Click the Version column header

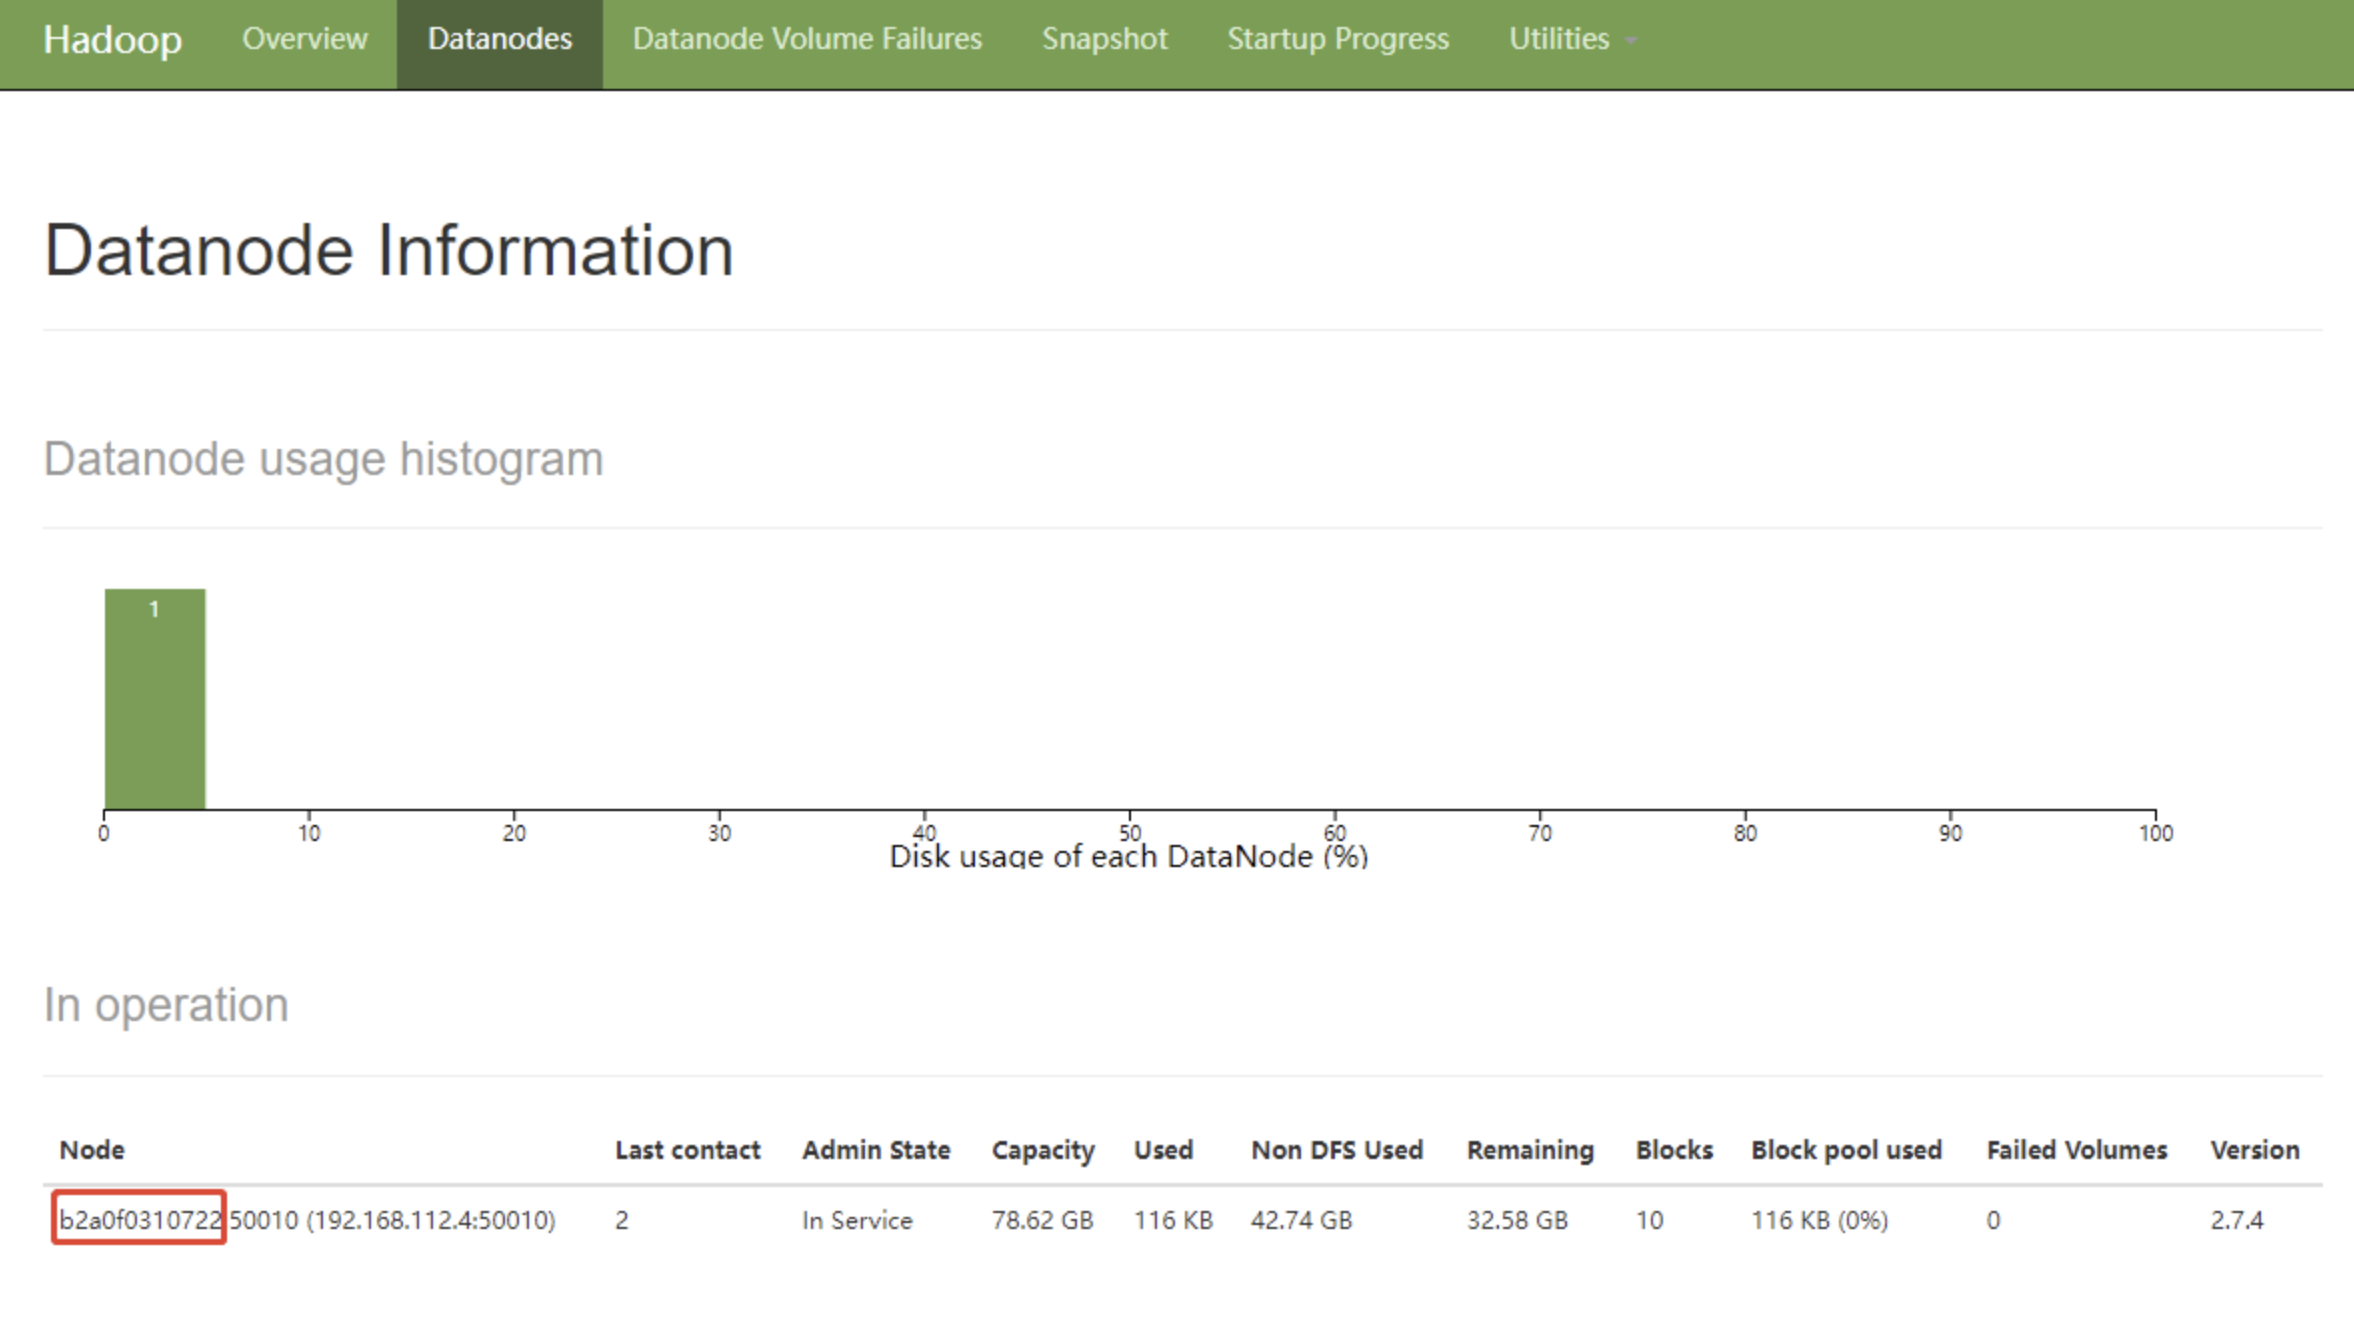[x=2254, y=1150]
